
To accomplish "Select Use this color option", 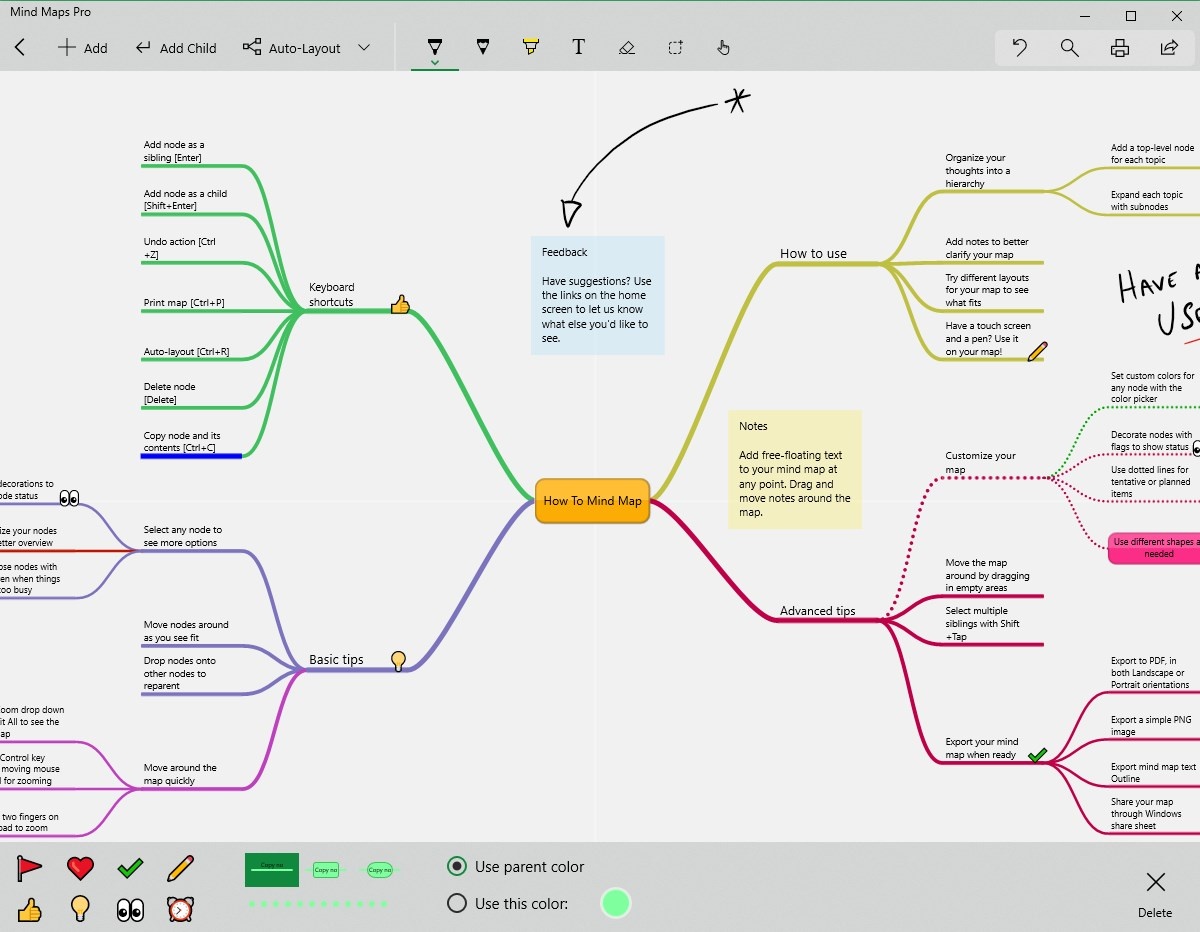I will click(x=508, y=903).
